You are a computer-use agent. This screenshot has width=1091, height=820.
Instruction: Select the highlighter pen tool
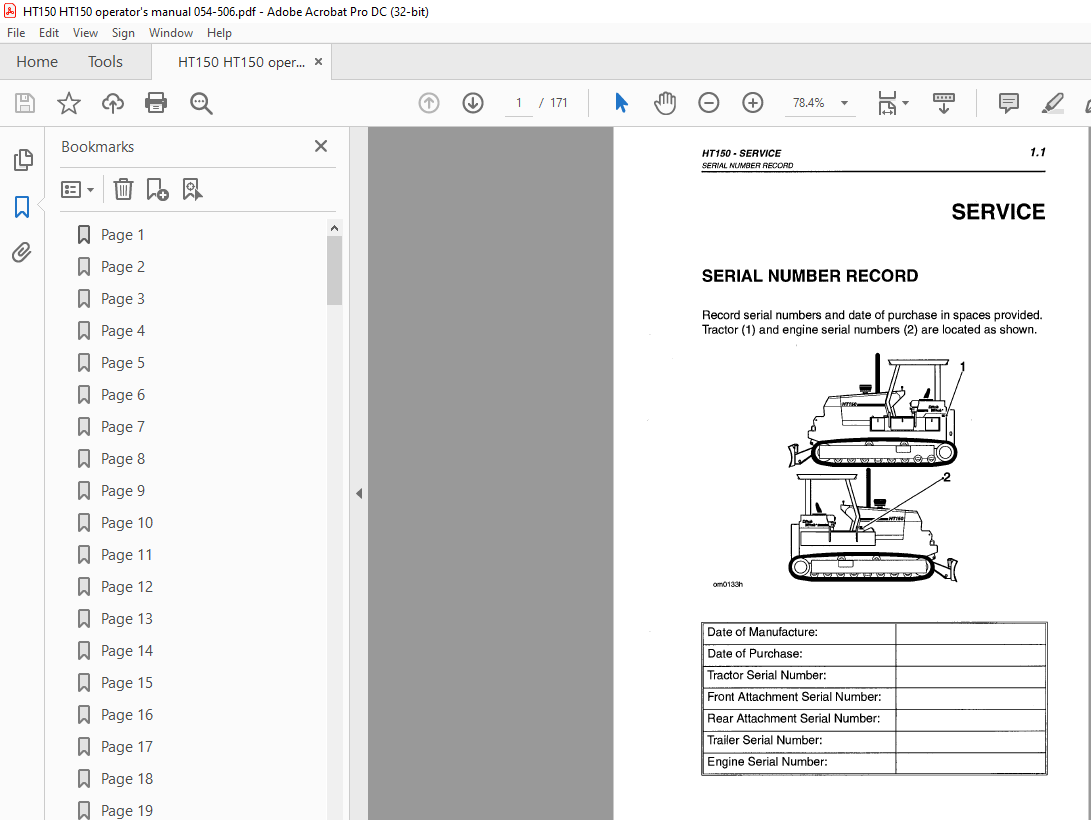(1052, 103)
